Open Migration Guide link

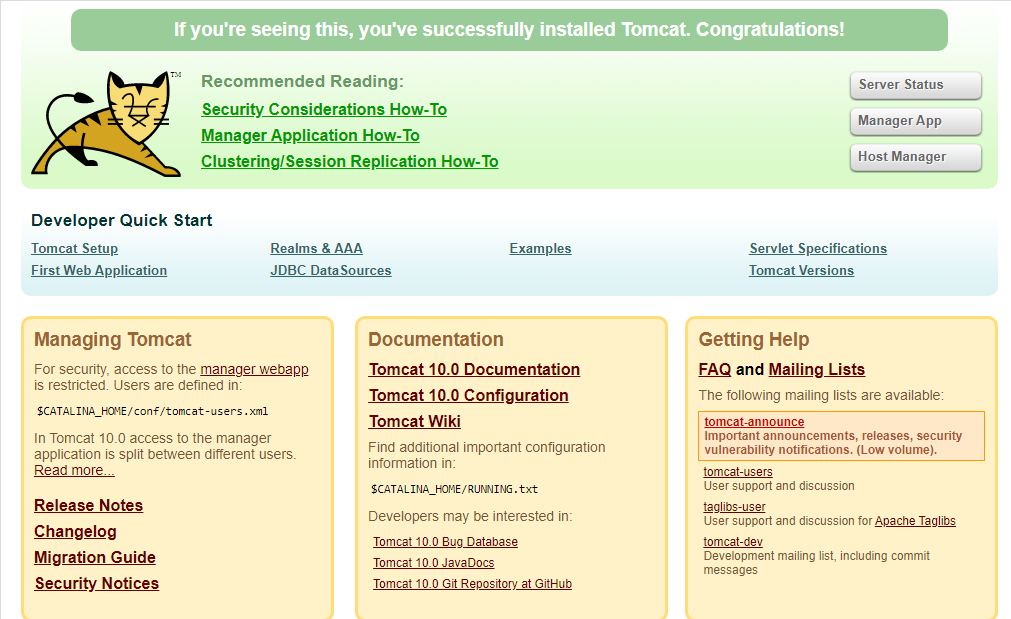(95, 557)
